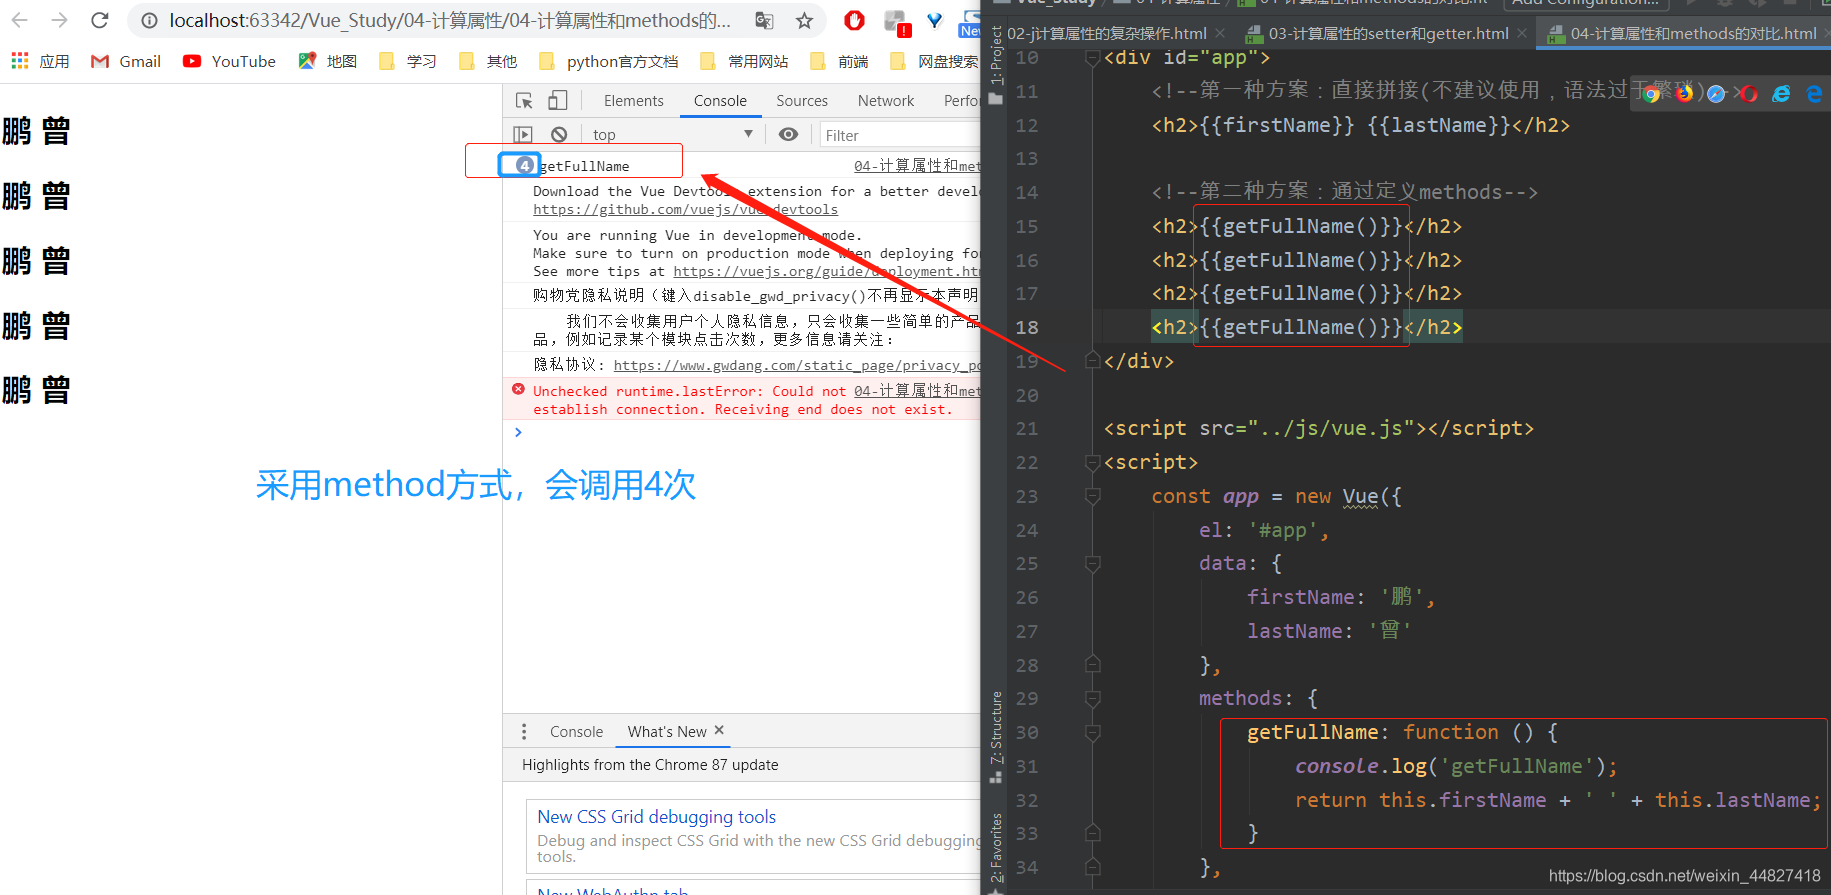Select the What's New drawer tab

click(667, 732)
